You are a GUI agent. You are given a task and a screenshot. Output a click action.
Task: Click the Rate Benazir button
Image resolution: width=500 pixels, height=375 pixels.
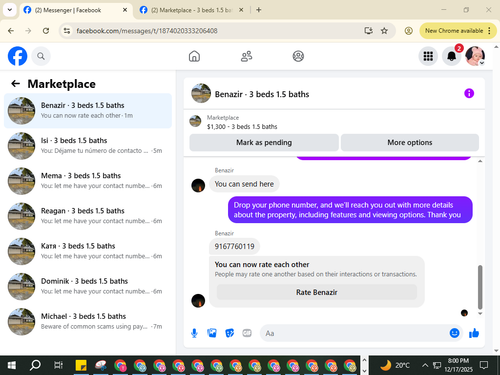(x=317, y=292)
